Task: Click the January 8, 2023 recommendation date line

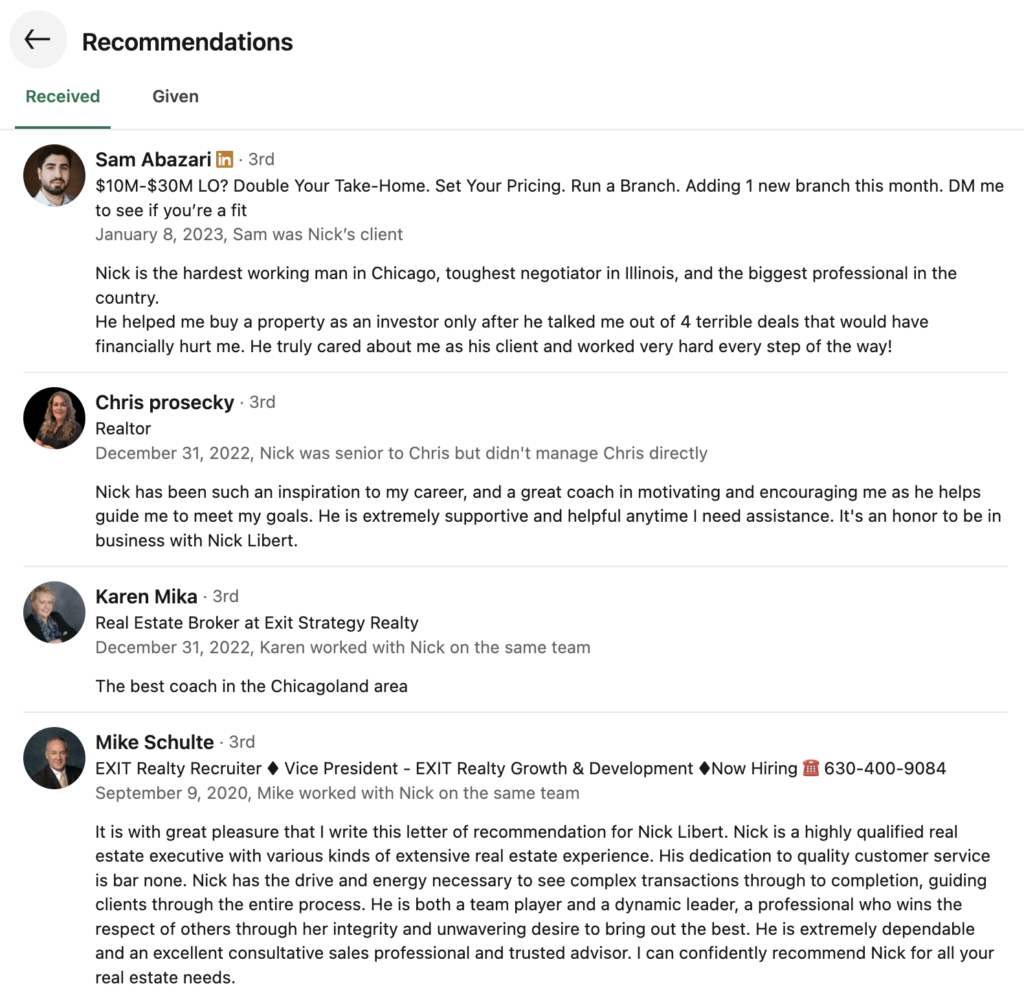Action: (x=249, y=235)
